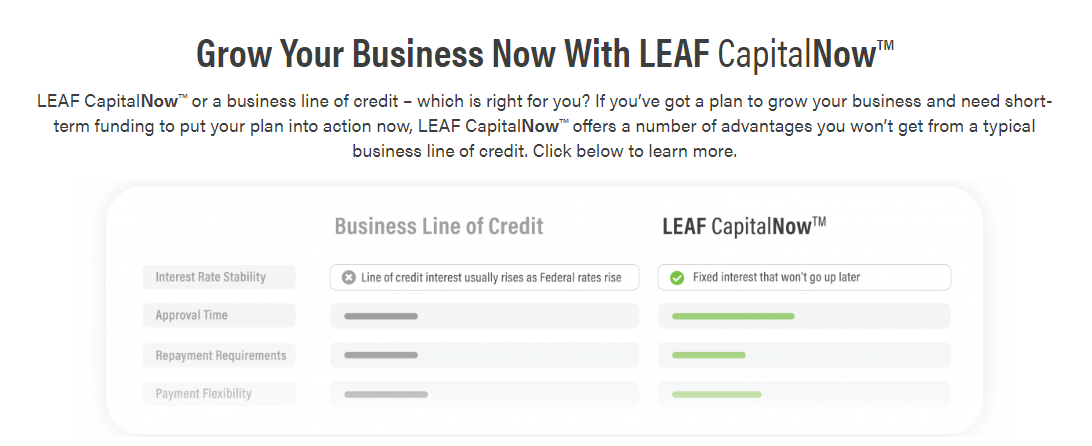Click the 'Fixed interest that won't go up later' text
Image resolution: width=1092 pixels, height=446 pixels.
[x=776, y=277]
